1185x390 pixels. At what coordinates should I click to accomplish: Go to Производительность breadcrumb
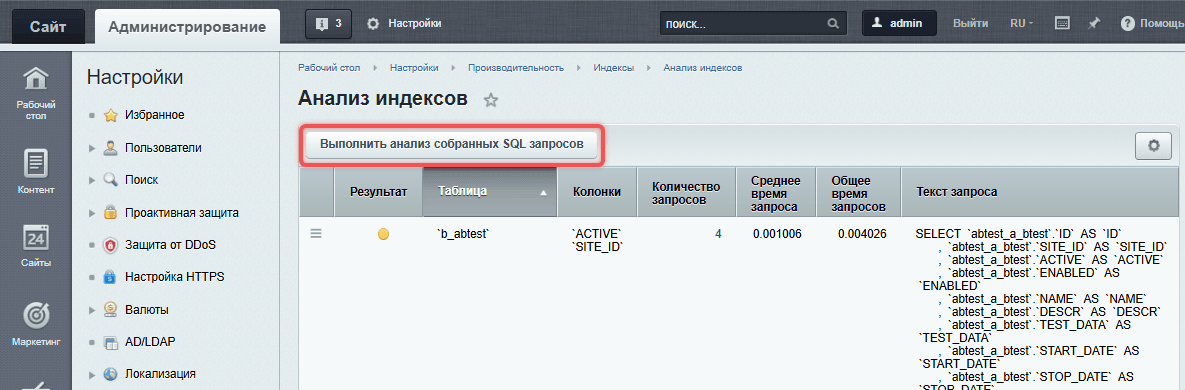pos(515,68)
